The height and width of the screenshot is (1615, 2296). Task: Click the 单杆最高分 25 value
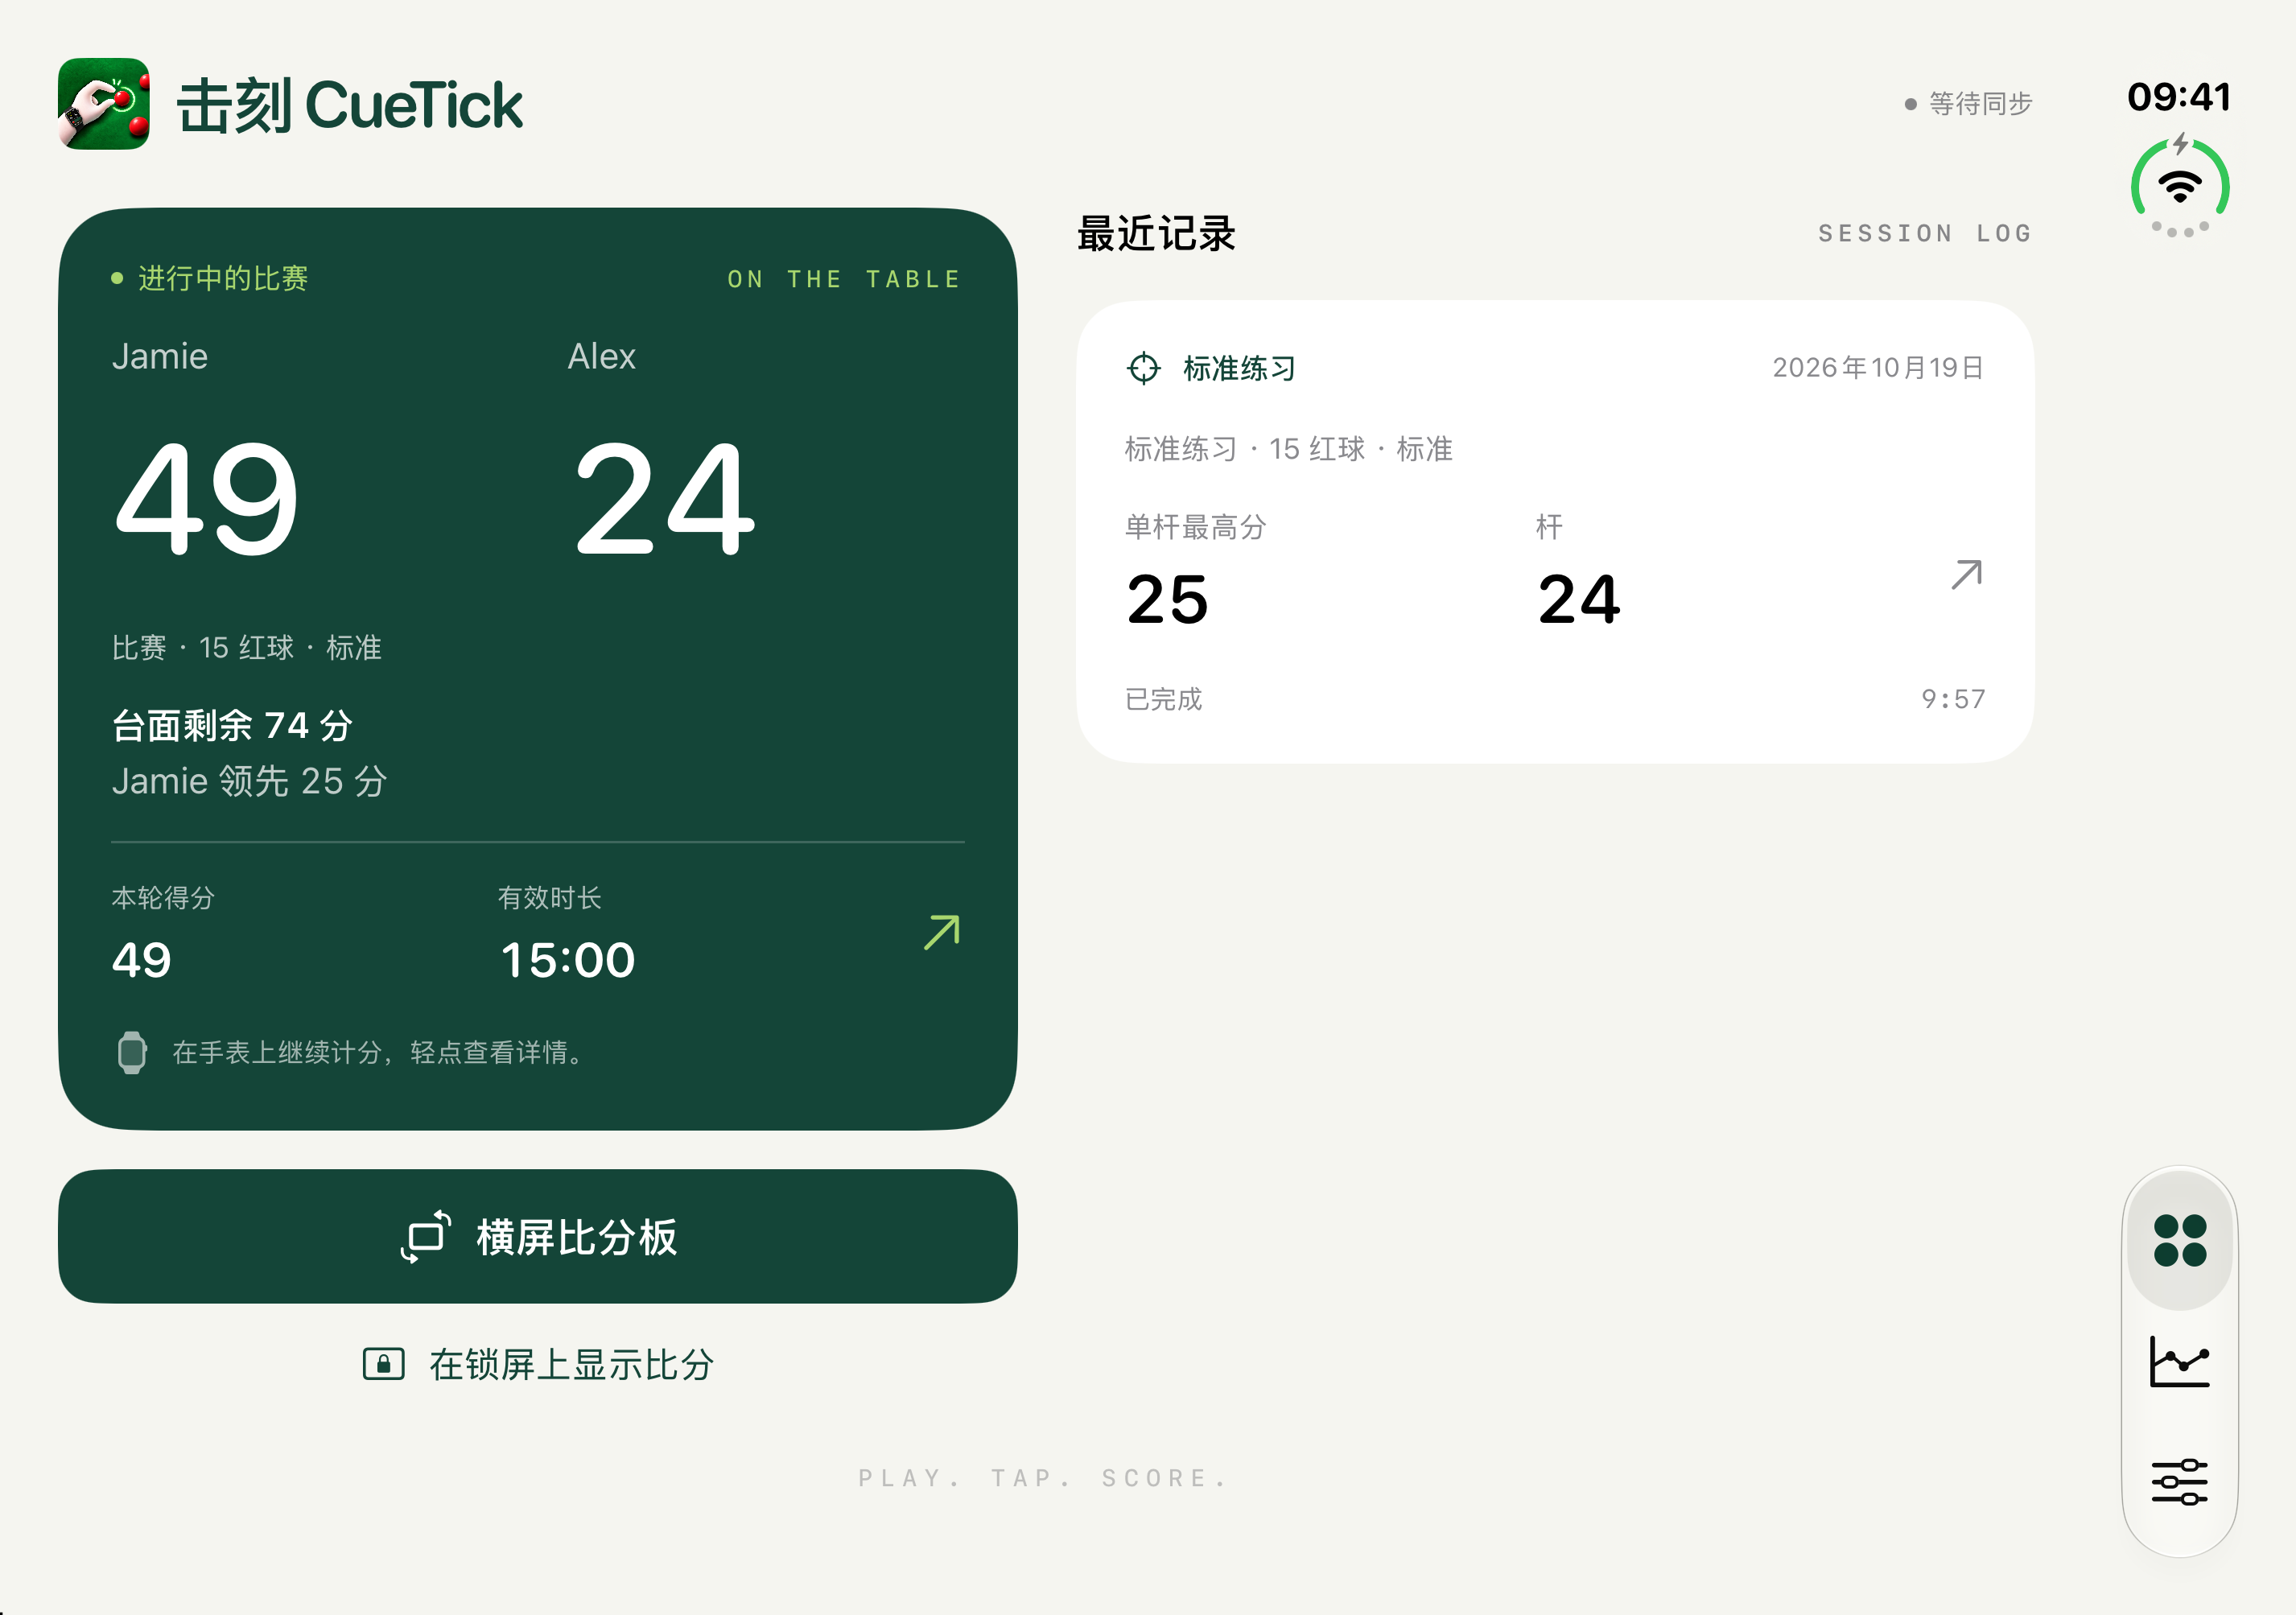click(1168, 599)
